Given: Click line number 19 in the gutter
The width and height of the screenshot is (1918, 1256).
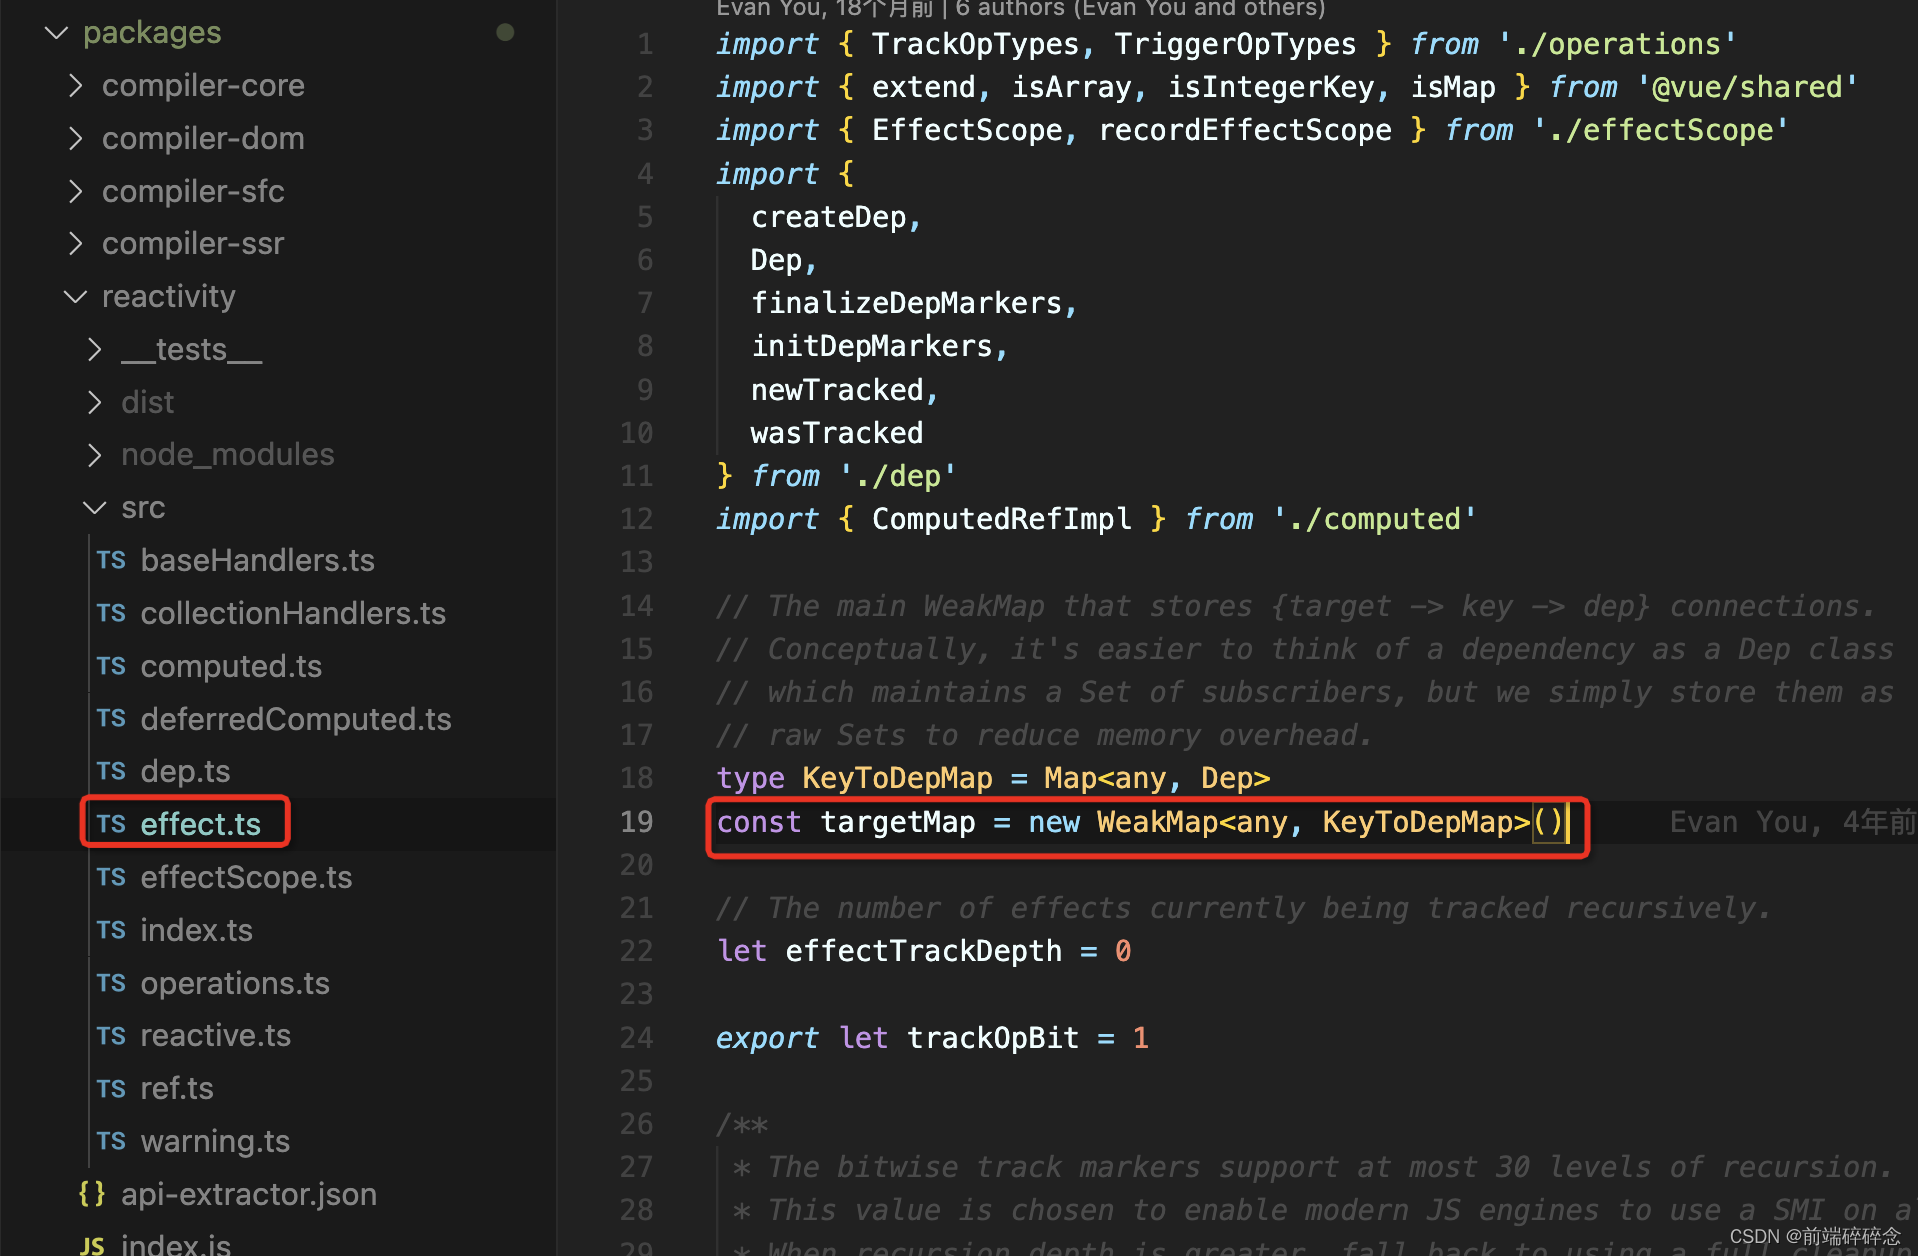Looking at the screenshot, I should point(636,822).
